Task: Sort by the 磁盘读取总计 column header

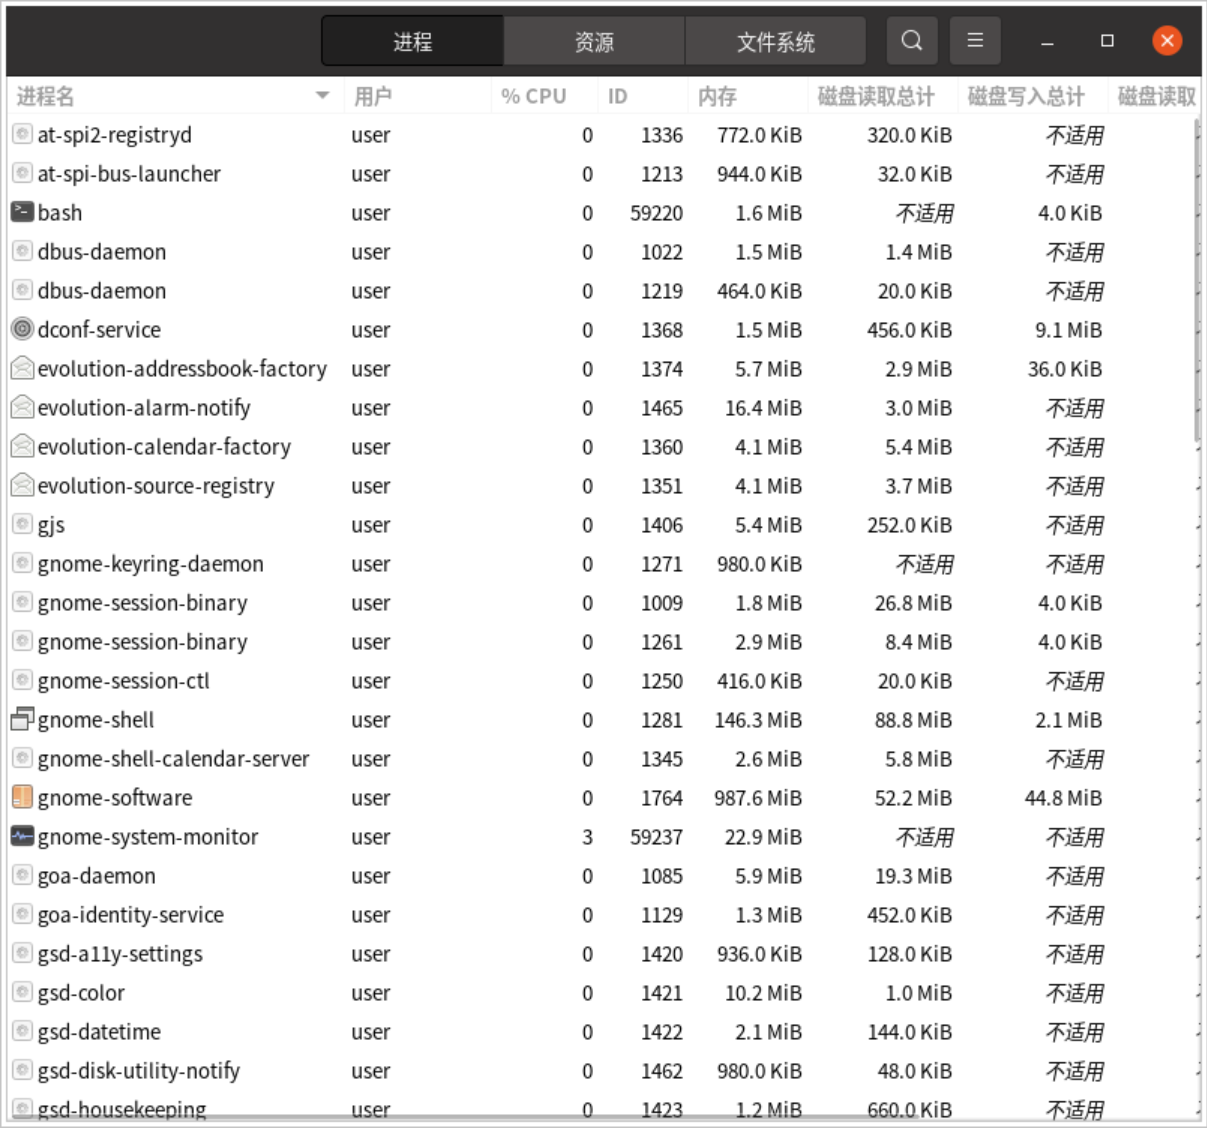Action: 881,96
